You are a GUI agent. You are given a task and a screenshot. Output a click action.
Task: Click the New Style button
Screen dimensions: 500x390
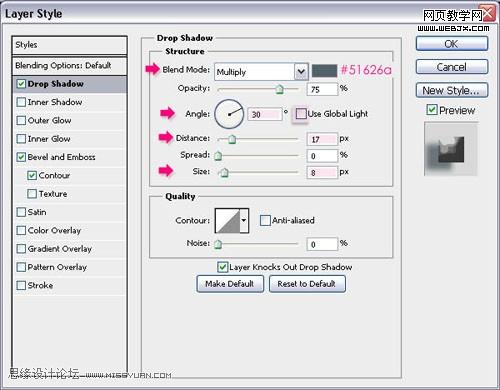click(452, 90)
